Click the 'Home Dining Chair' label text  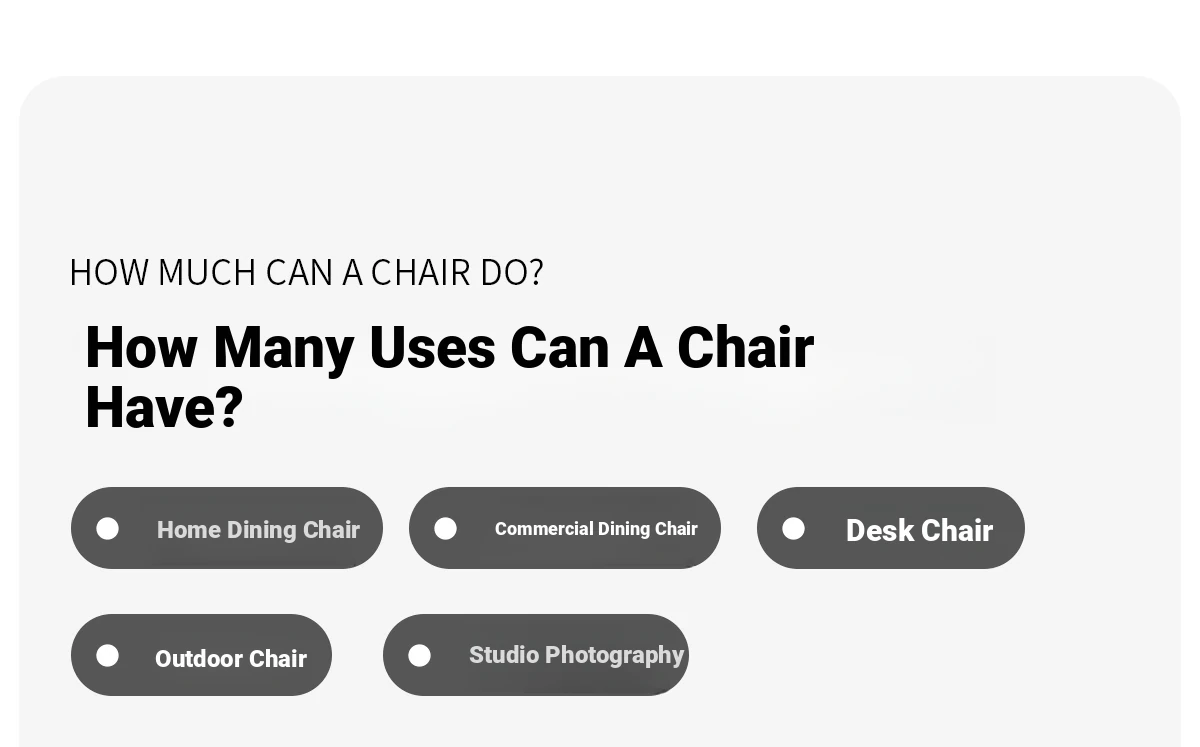pyautogui.click(x=258, y=530)
